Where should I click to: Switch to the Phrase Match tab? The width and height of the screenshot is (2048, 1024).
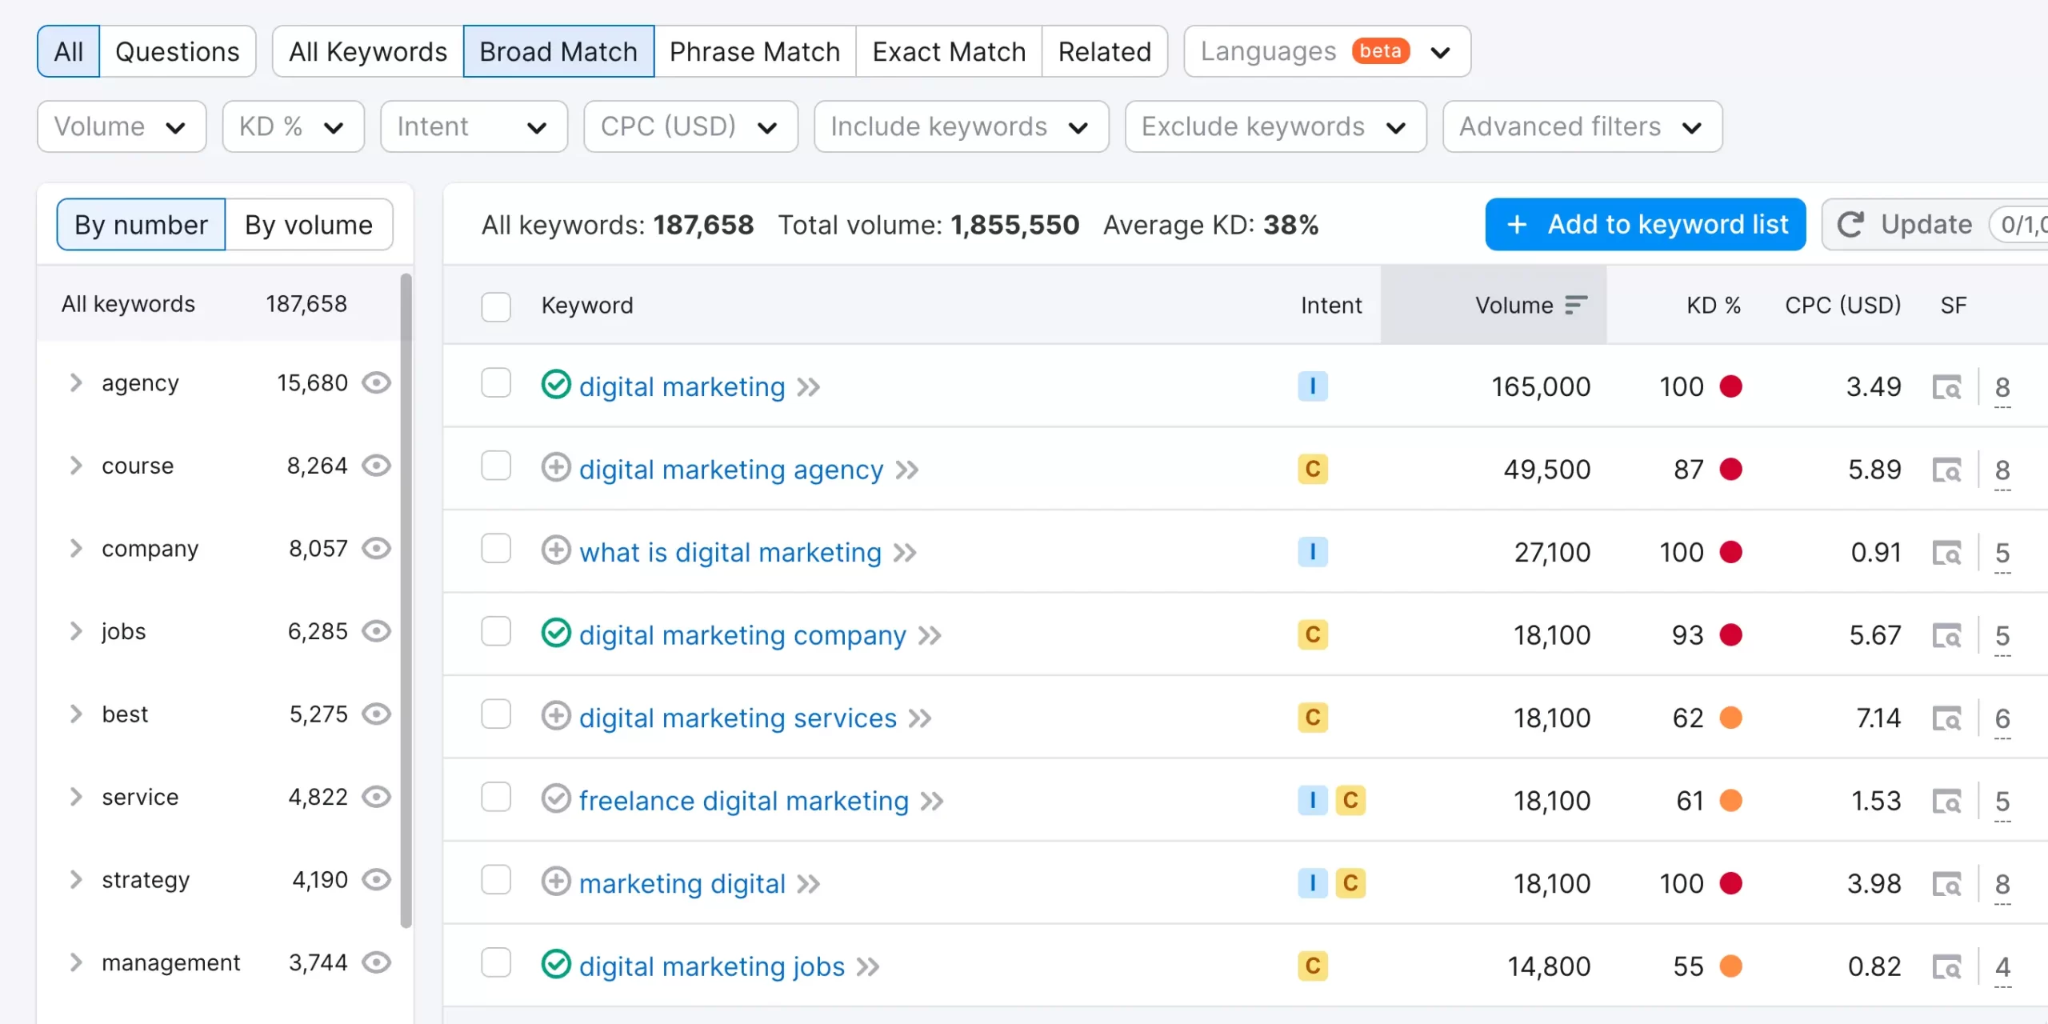click(754, 51)
